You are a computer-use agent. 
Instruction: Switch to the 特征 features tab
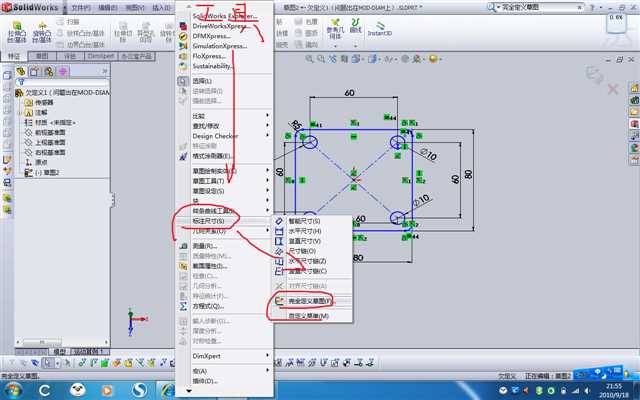click(x=14, y=56)
